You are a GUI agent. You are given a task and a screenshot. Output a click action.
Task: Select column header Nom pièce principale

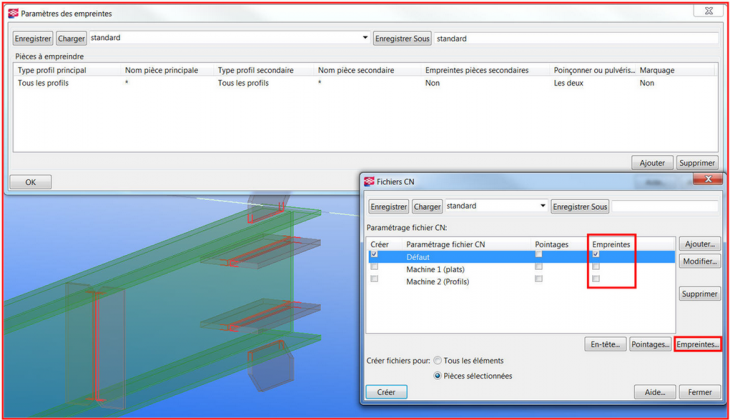click(x=162, y=70)
